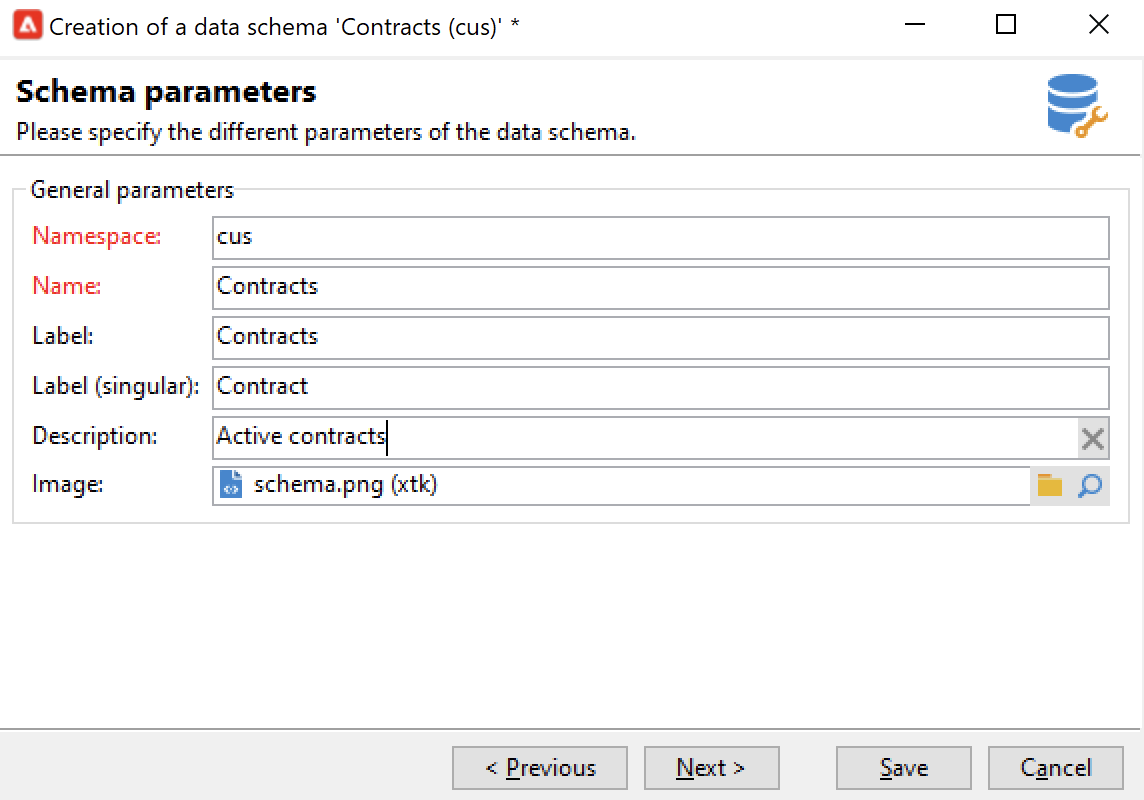Select the Label input field
The width and height of the screenshot is (1144, 800).
pyautogui.click(x=660, y=338)
